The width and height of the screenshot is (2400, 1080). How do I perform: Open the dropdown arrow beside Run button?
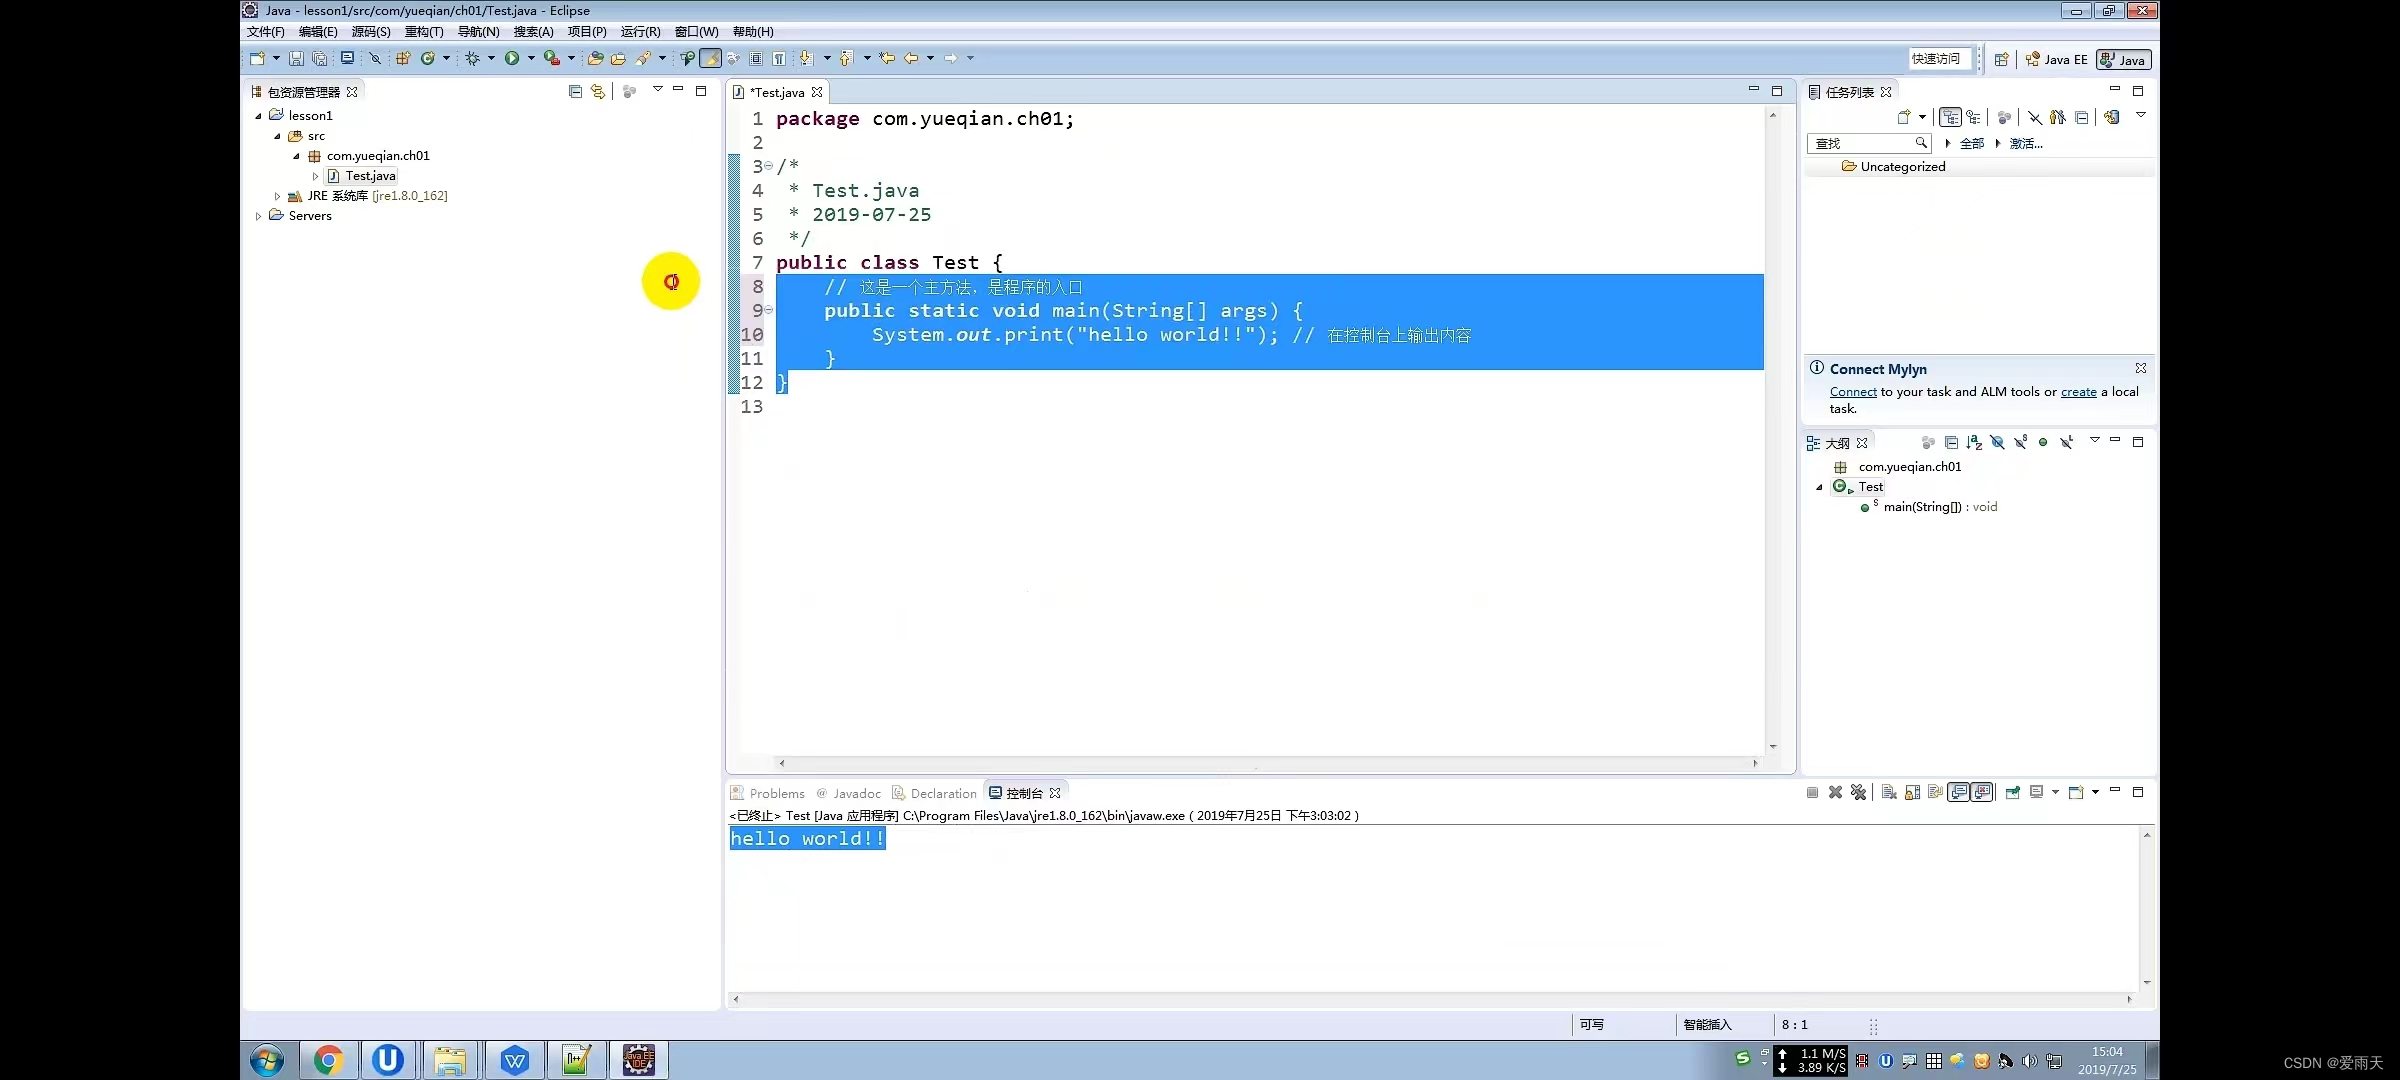pyautogui.click(x=531, y=59)
